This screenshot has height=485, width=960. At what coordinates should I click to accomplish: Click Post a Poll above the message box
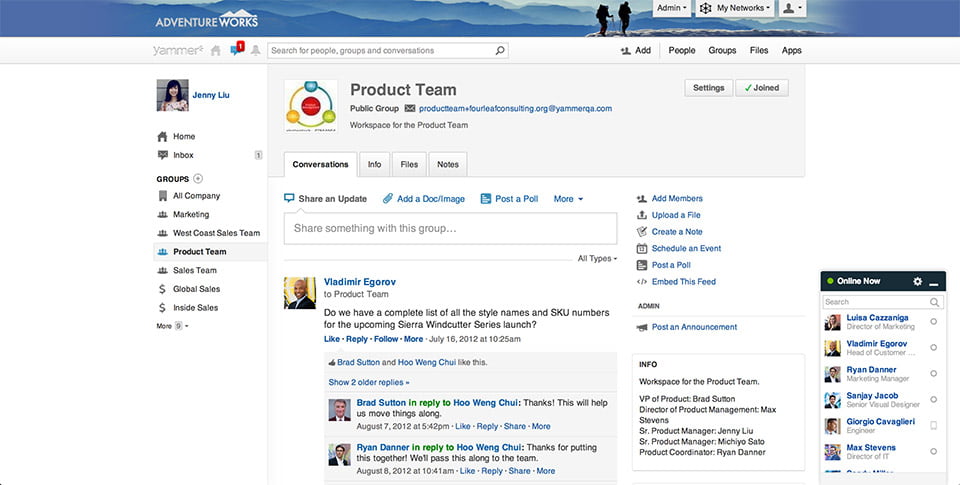point(509,199)
